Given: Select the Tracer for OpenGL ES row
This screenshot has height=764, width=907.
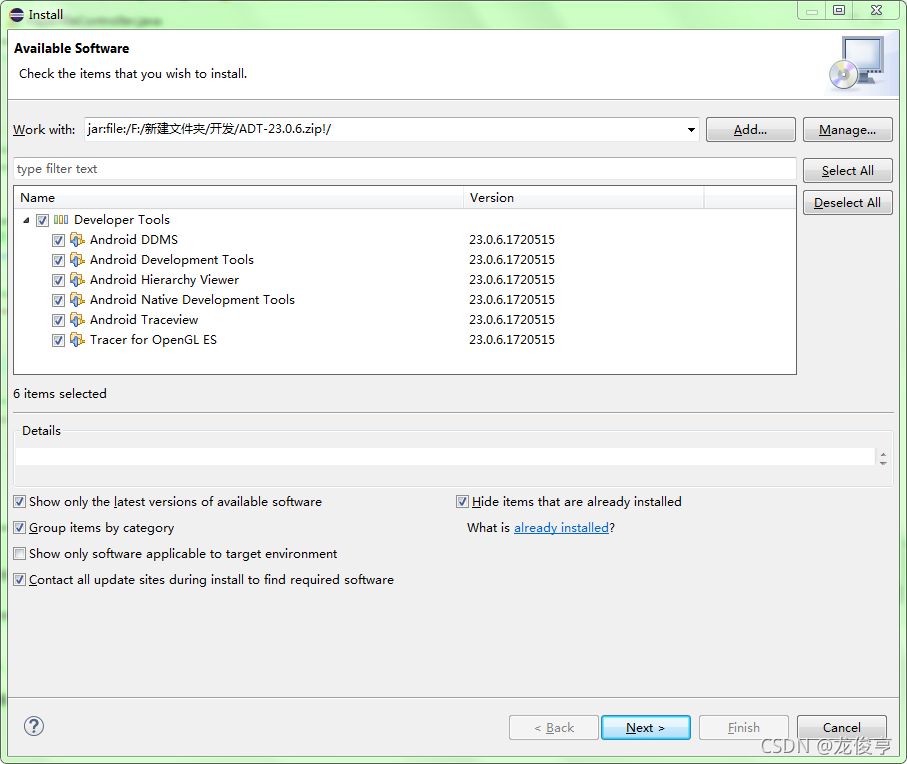Looking at the screenshot, I should click(x=153, y=340).
